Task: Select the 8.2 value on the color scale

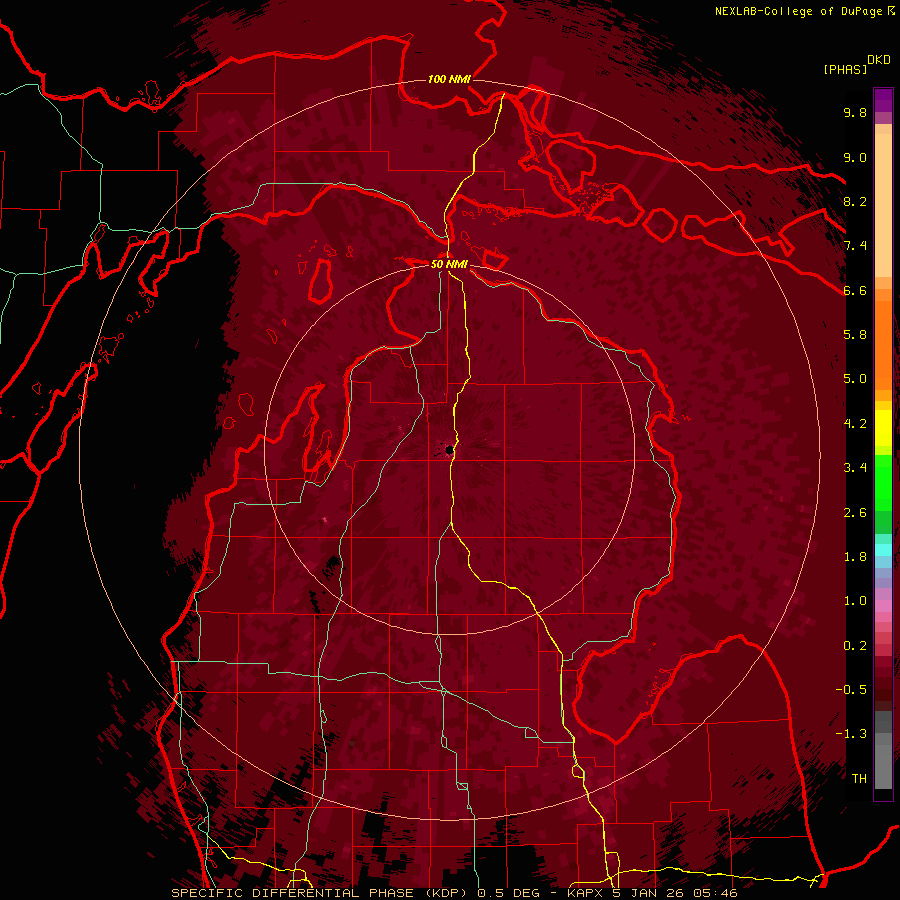Action: click(855, 201)
